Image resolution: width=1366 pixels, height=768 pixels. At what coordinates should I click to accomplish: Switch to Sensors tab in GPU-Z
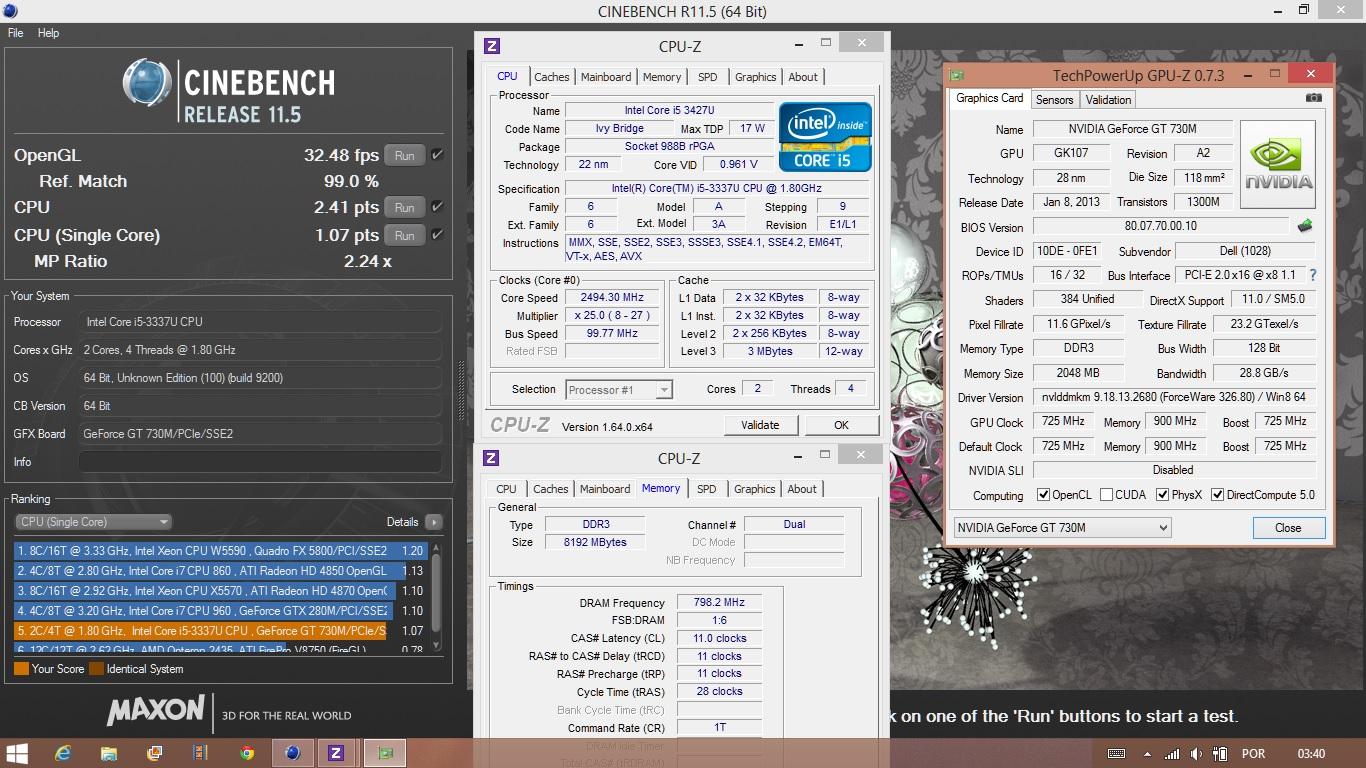coord(1054,99)
